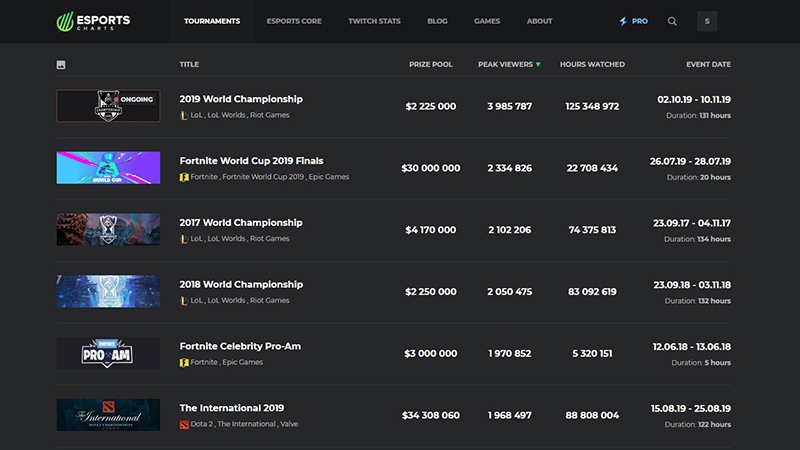Open the 2018 World Championship banner thumbnail
The width and height of the screenshot is (800, 450).
click(x=108, y=291)
